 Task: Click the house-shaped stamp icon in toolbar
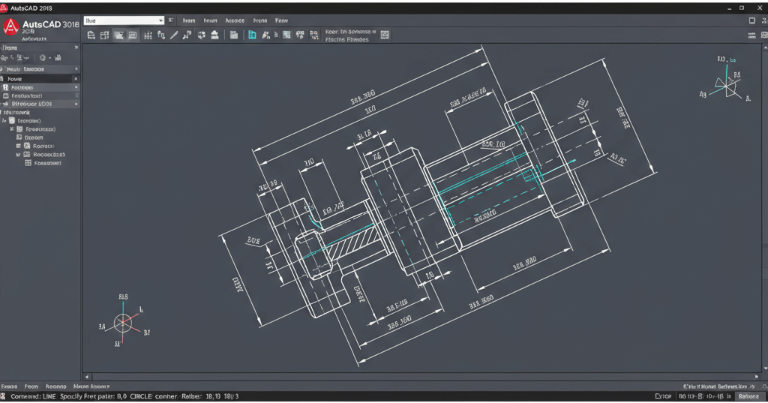pyautogui.click(x=215, y=35)
